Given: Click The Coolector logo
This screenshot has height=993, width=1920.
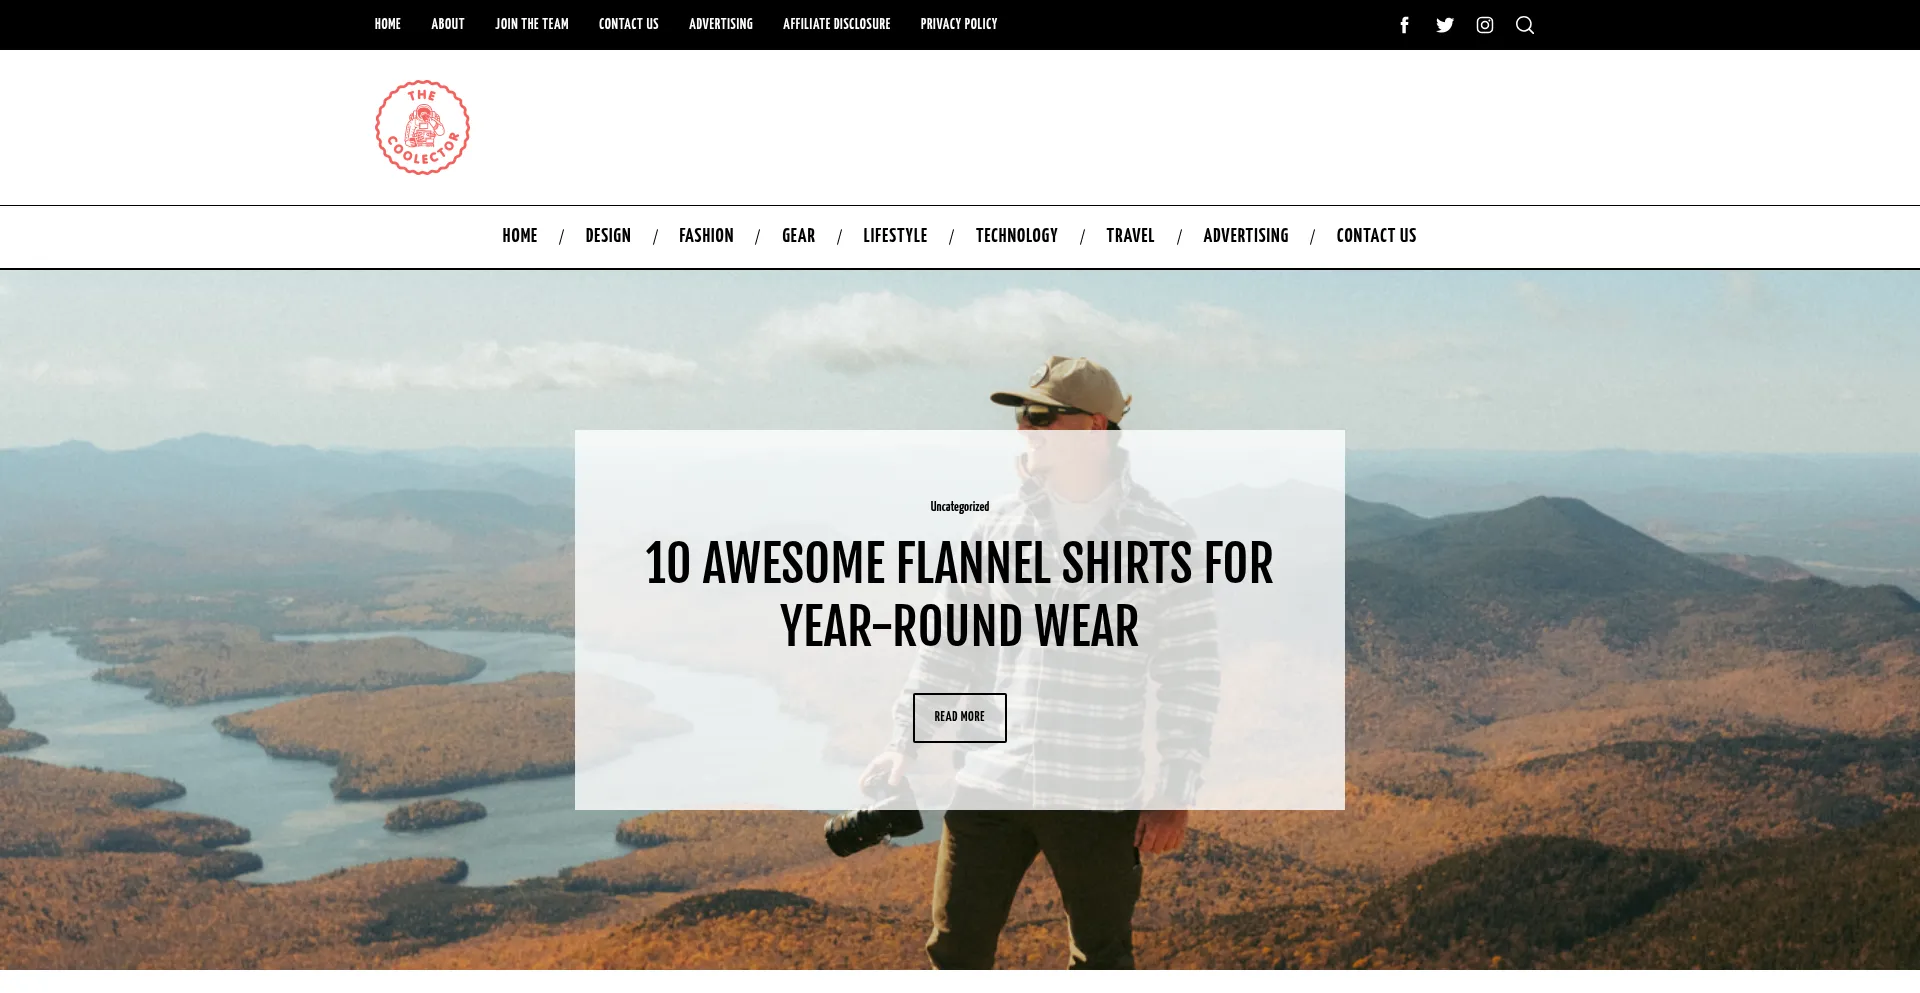Looking at the screenshot, I should coord(422,128).
